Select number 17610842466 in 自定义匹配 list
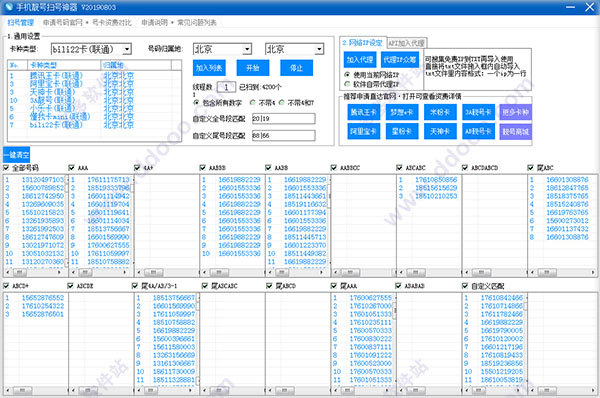 click(x=502, y=298)
